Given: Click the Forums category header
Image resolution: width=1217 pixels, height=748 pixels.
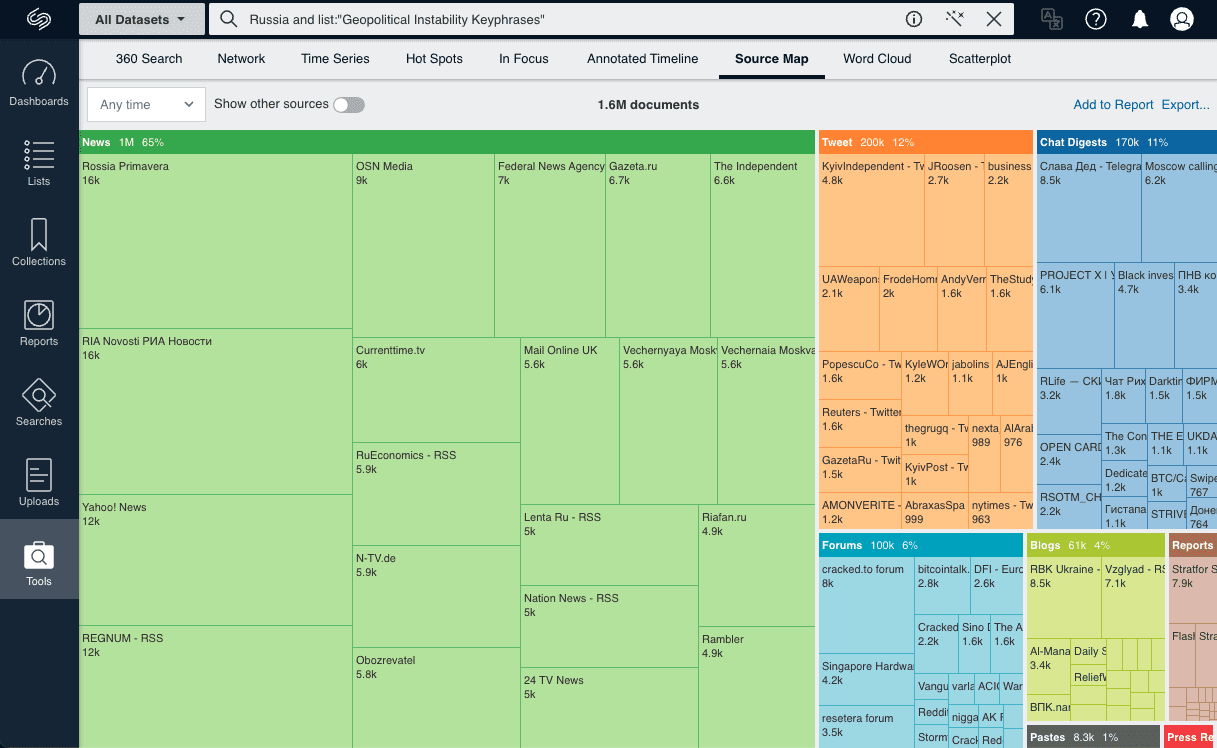Looking at the screenshot, I should (x=921, y=546).
